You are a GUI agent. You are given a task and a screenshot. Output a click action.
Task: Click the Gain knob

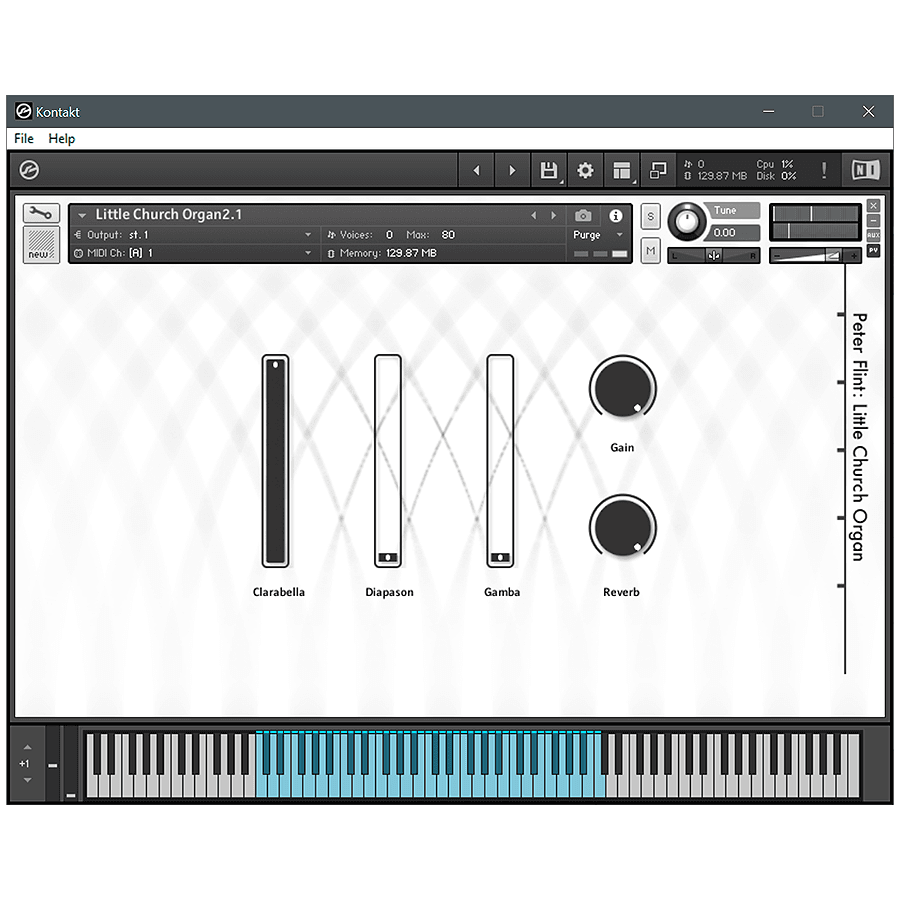(x=623, y=388)
